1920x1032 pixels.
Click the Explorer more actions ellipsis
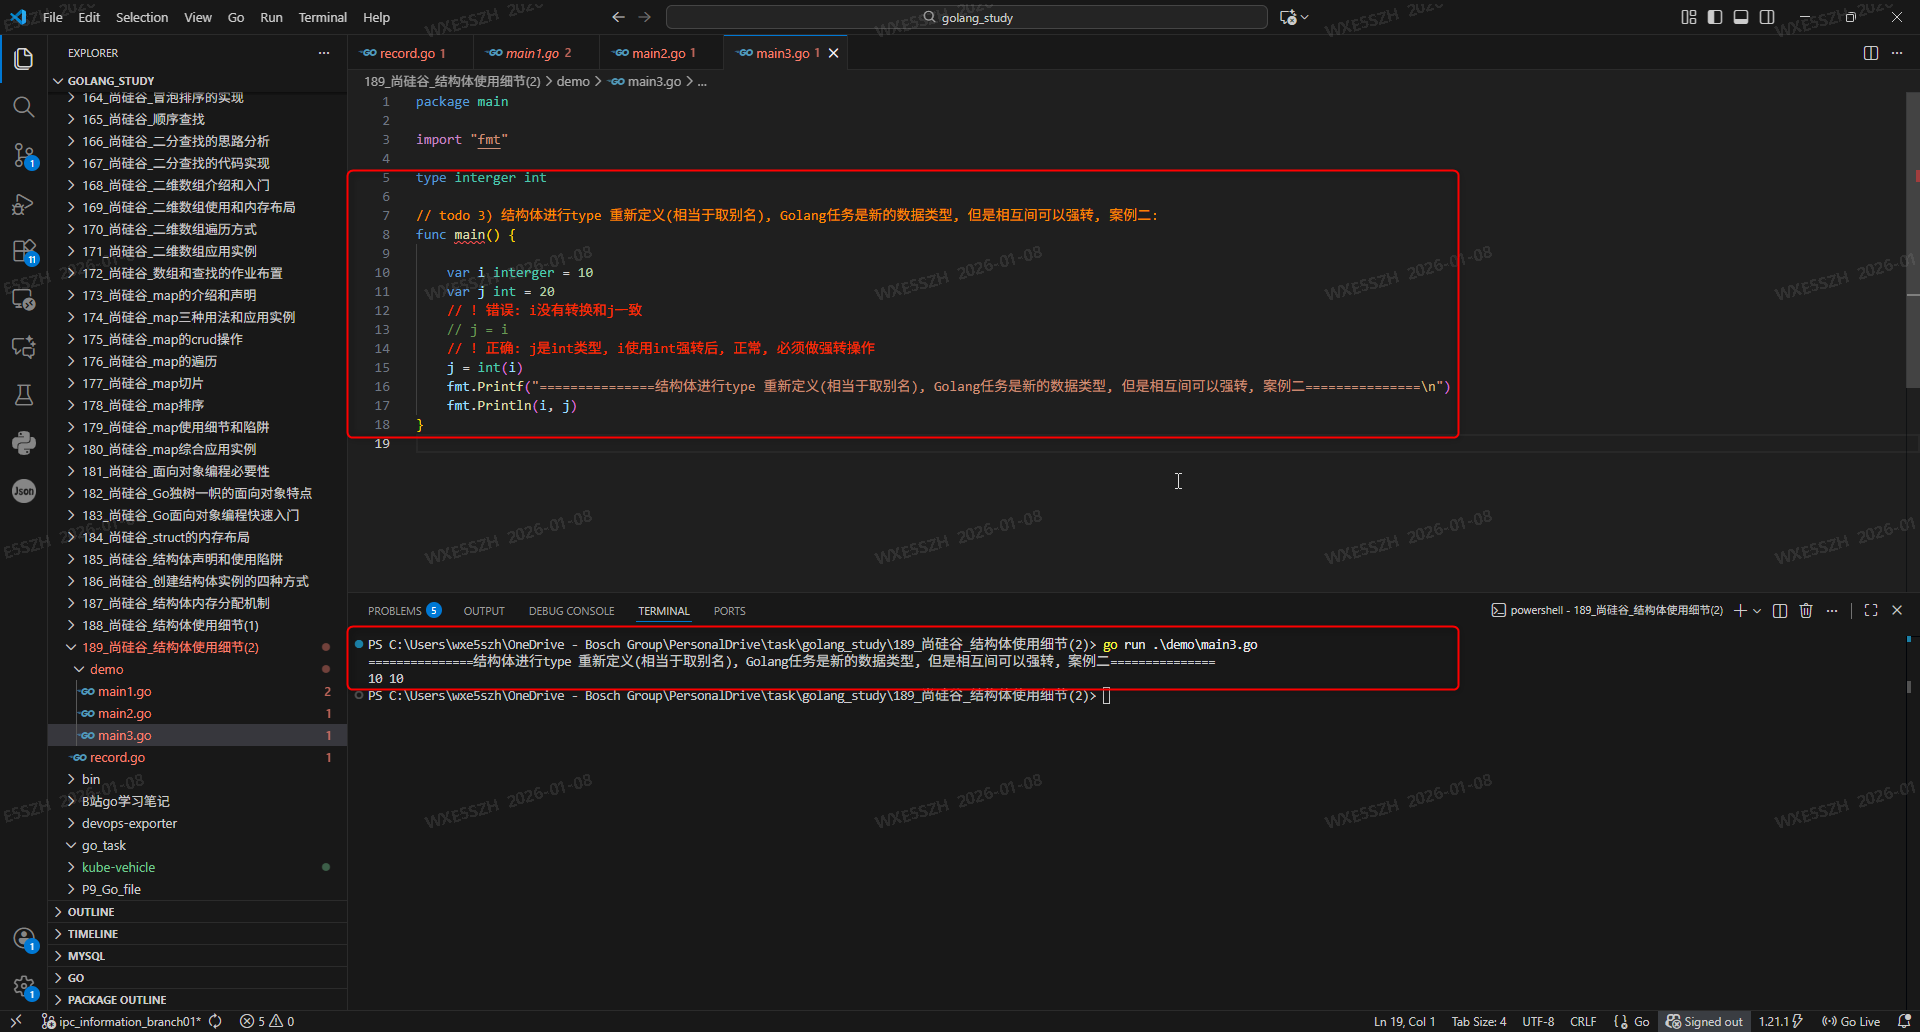324,53
